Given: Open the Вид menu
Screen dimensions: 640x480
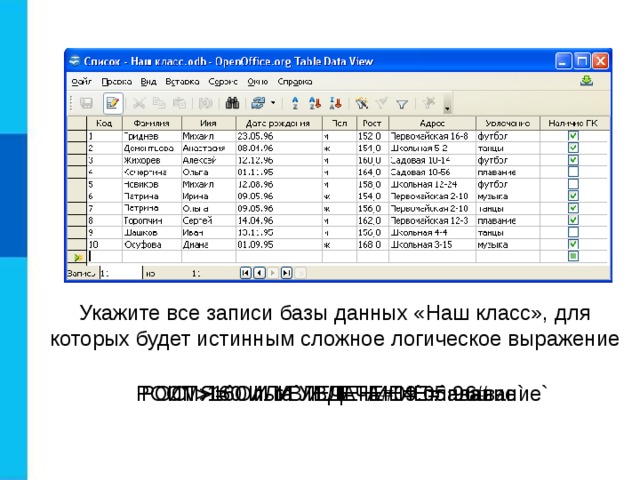Looking at the screenshot, I should coord(149,82).
